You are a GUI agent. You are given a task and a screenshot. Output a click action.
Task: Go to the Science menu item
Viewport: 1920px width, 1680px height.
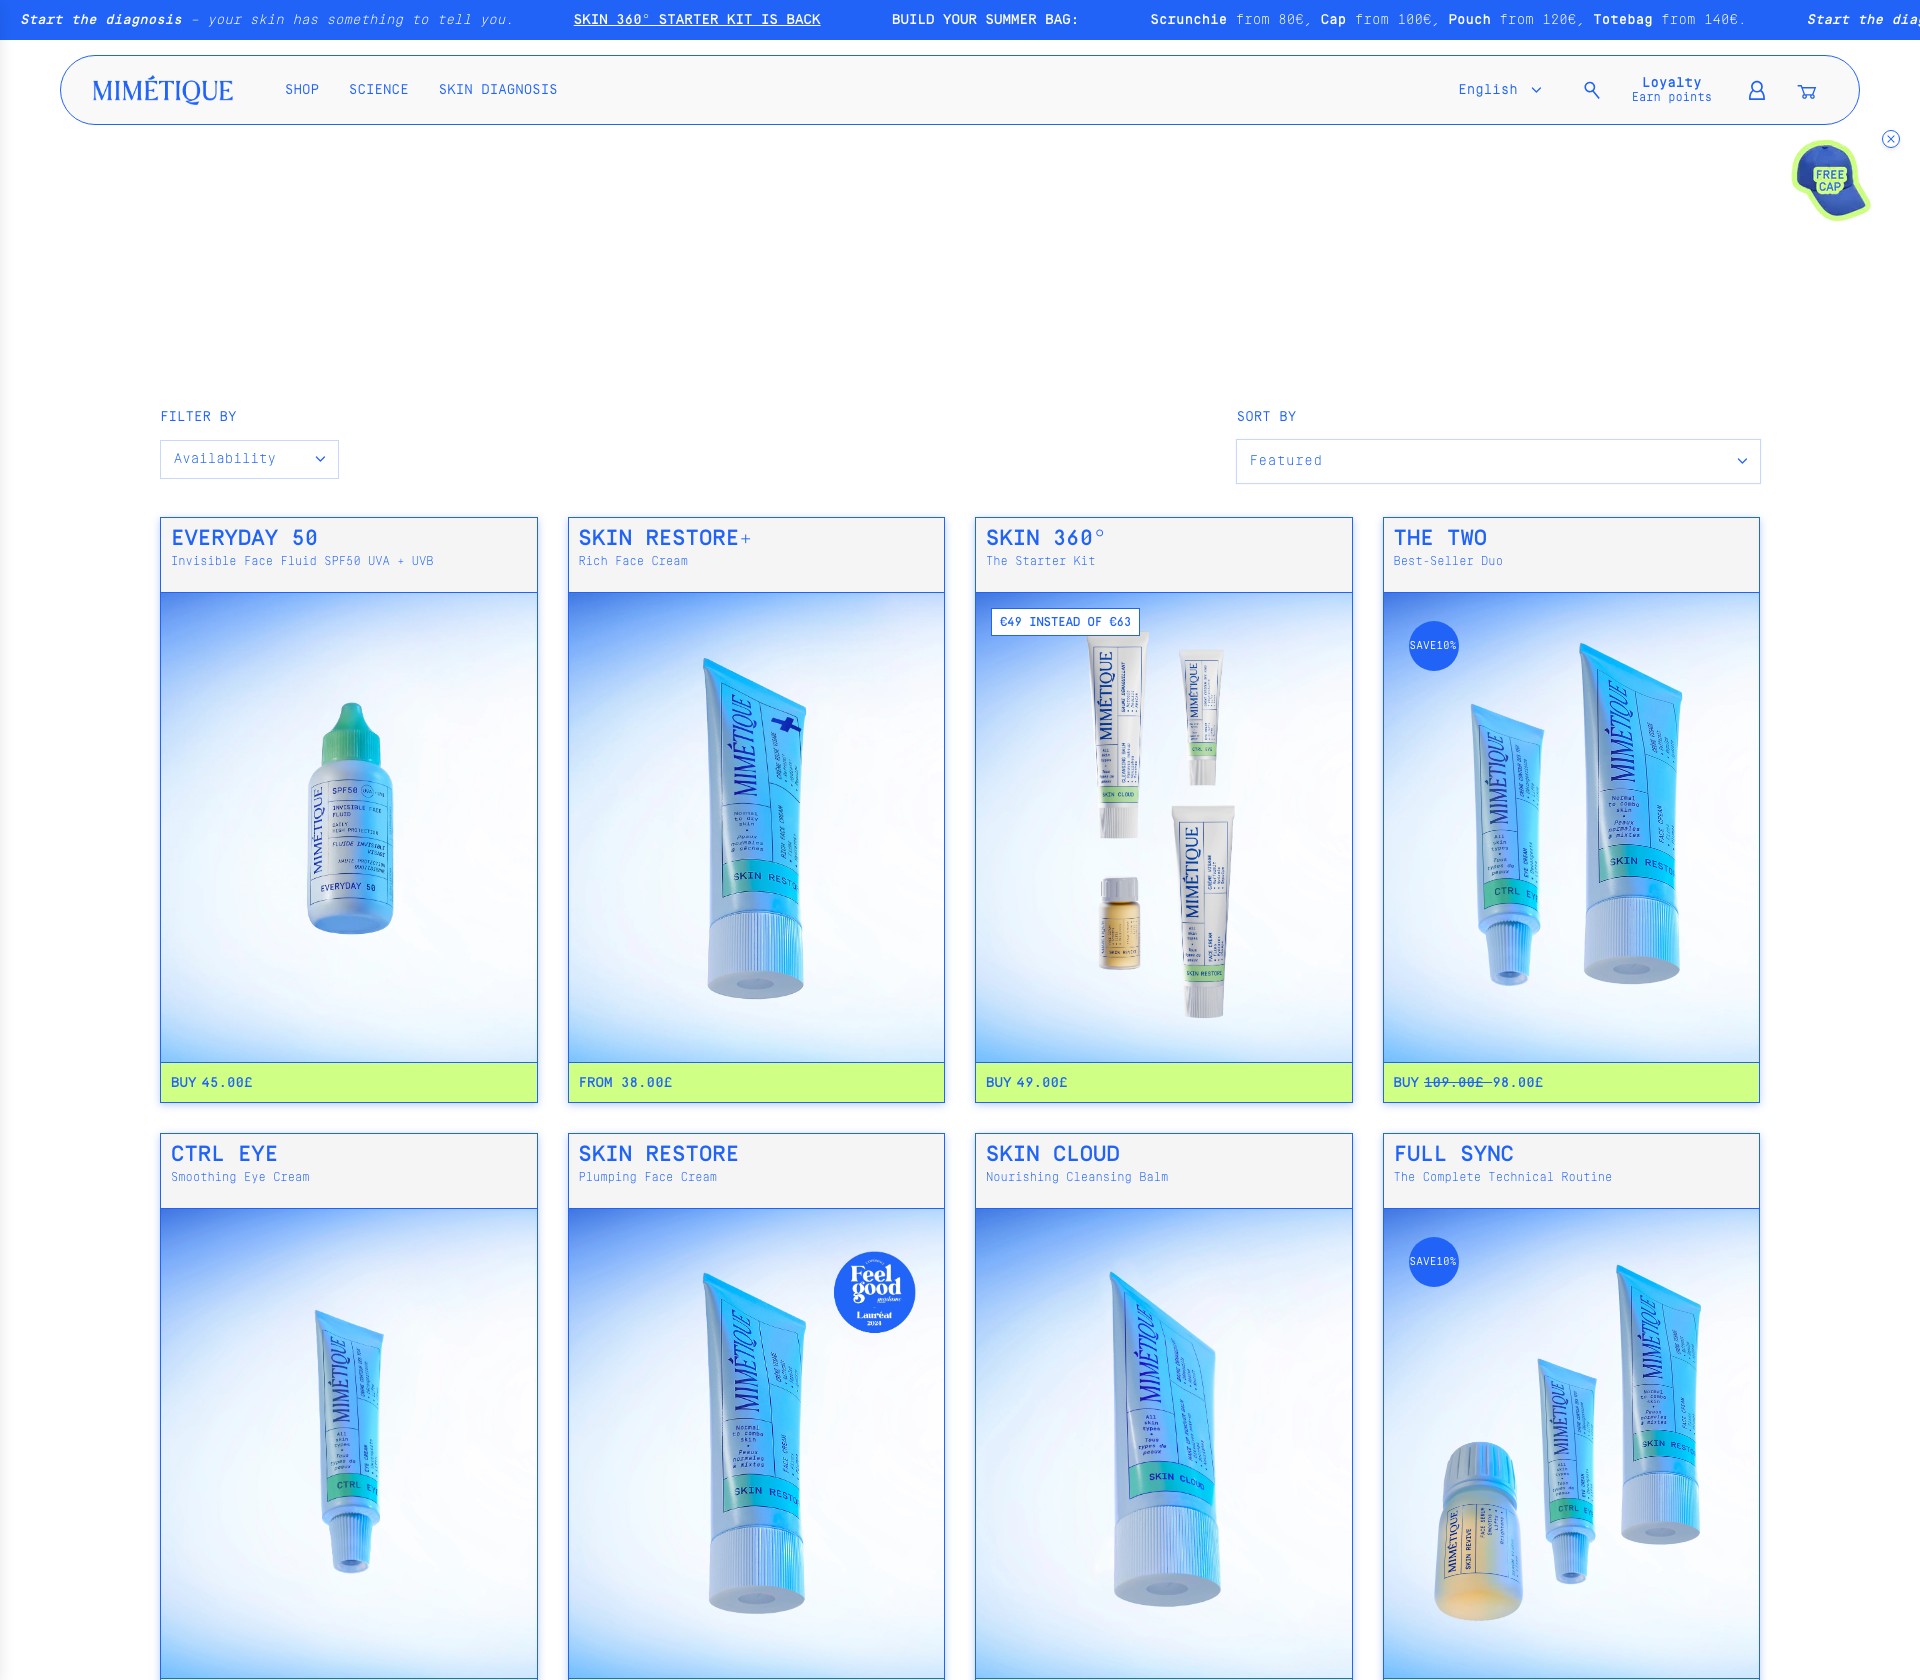378,90
